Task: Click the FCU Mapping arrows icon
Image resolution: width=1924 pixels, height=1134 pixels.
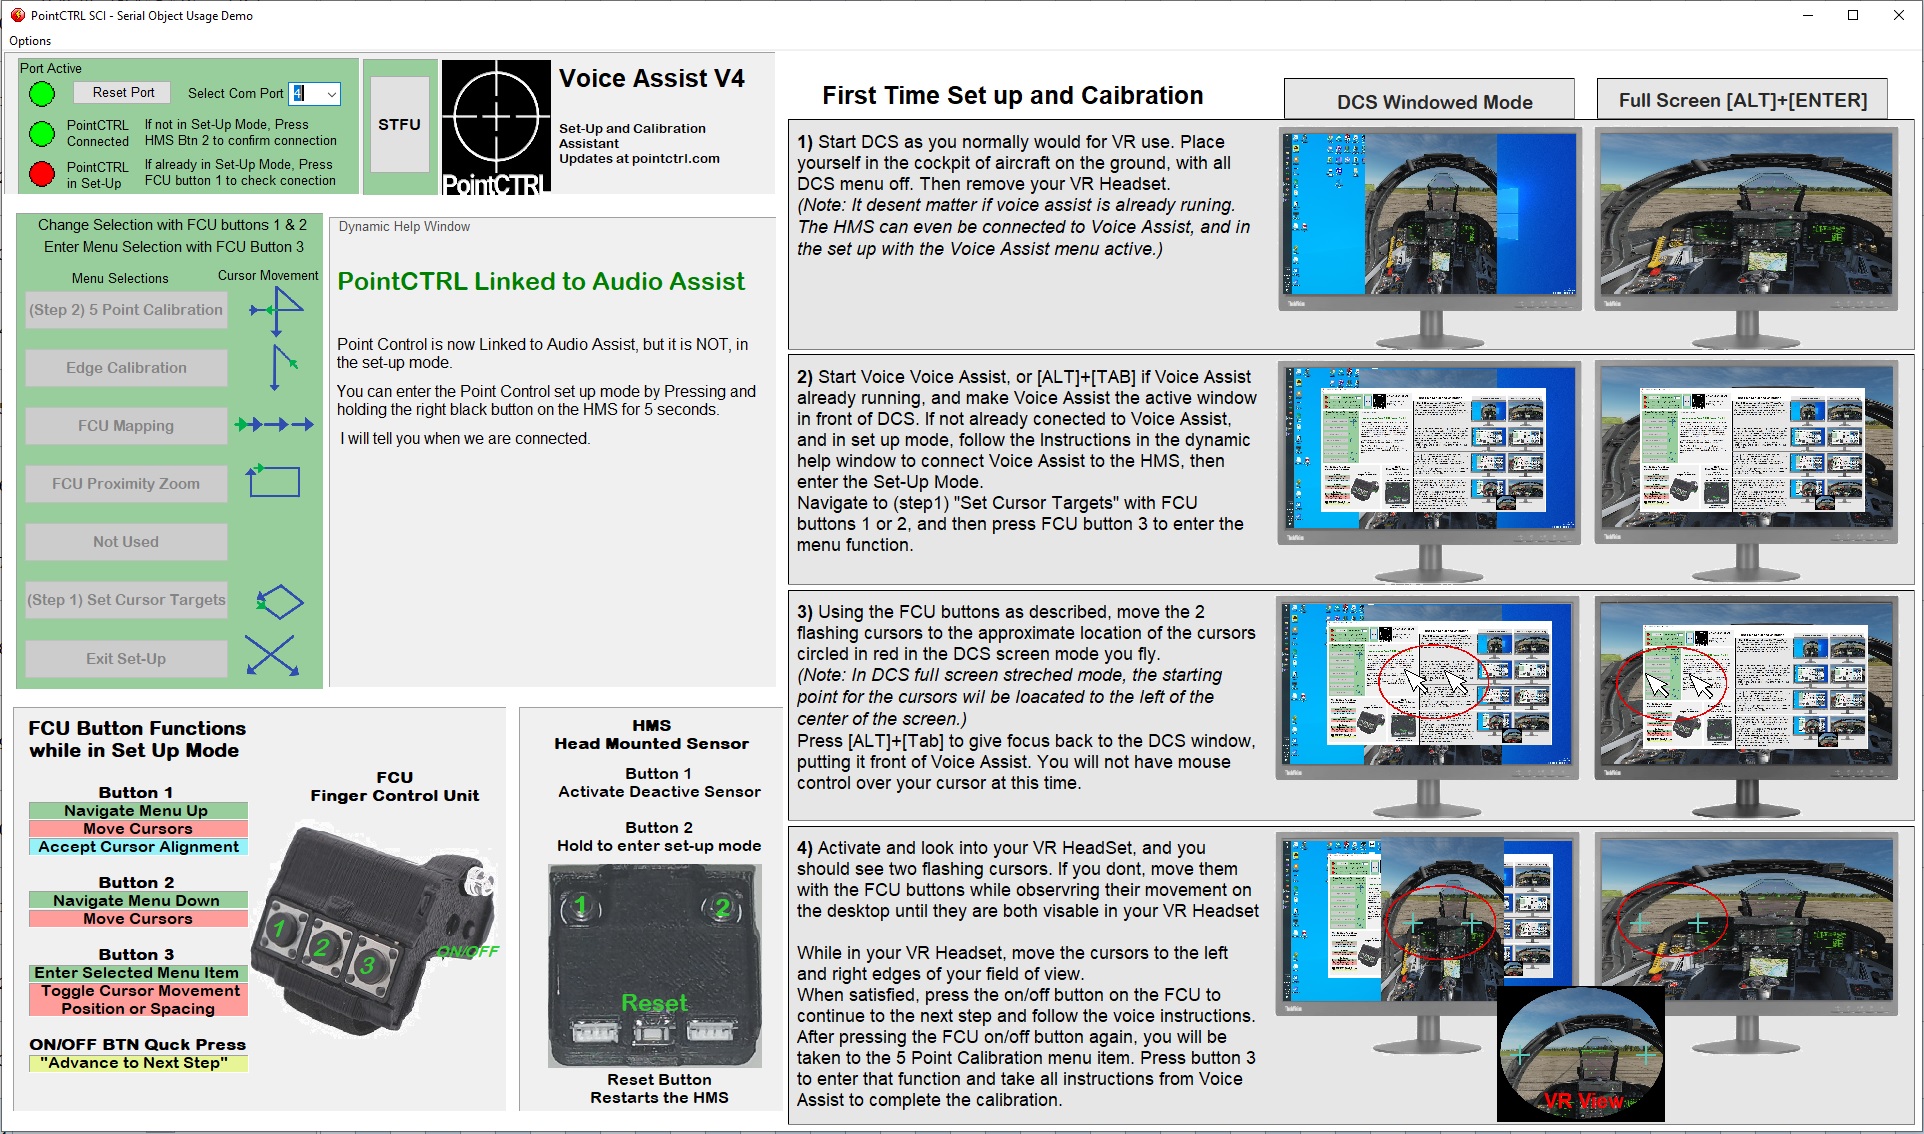Action: coord(274,425)
